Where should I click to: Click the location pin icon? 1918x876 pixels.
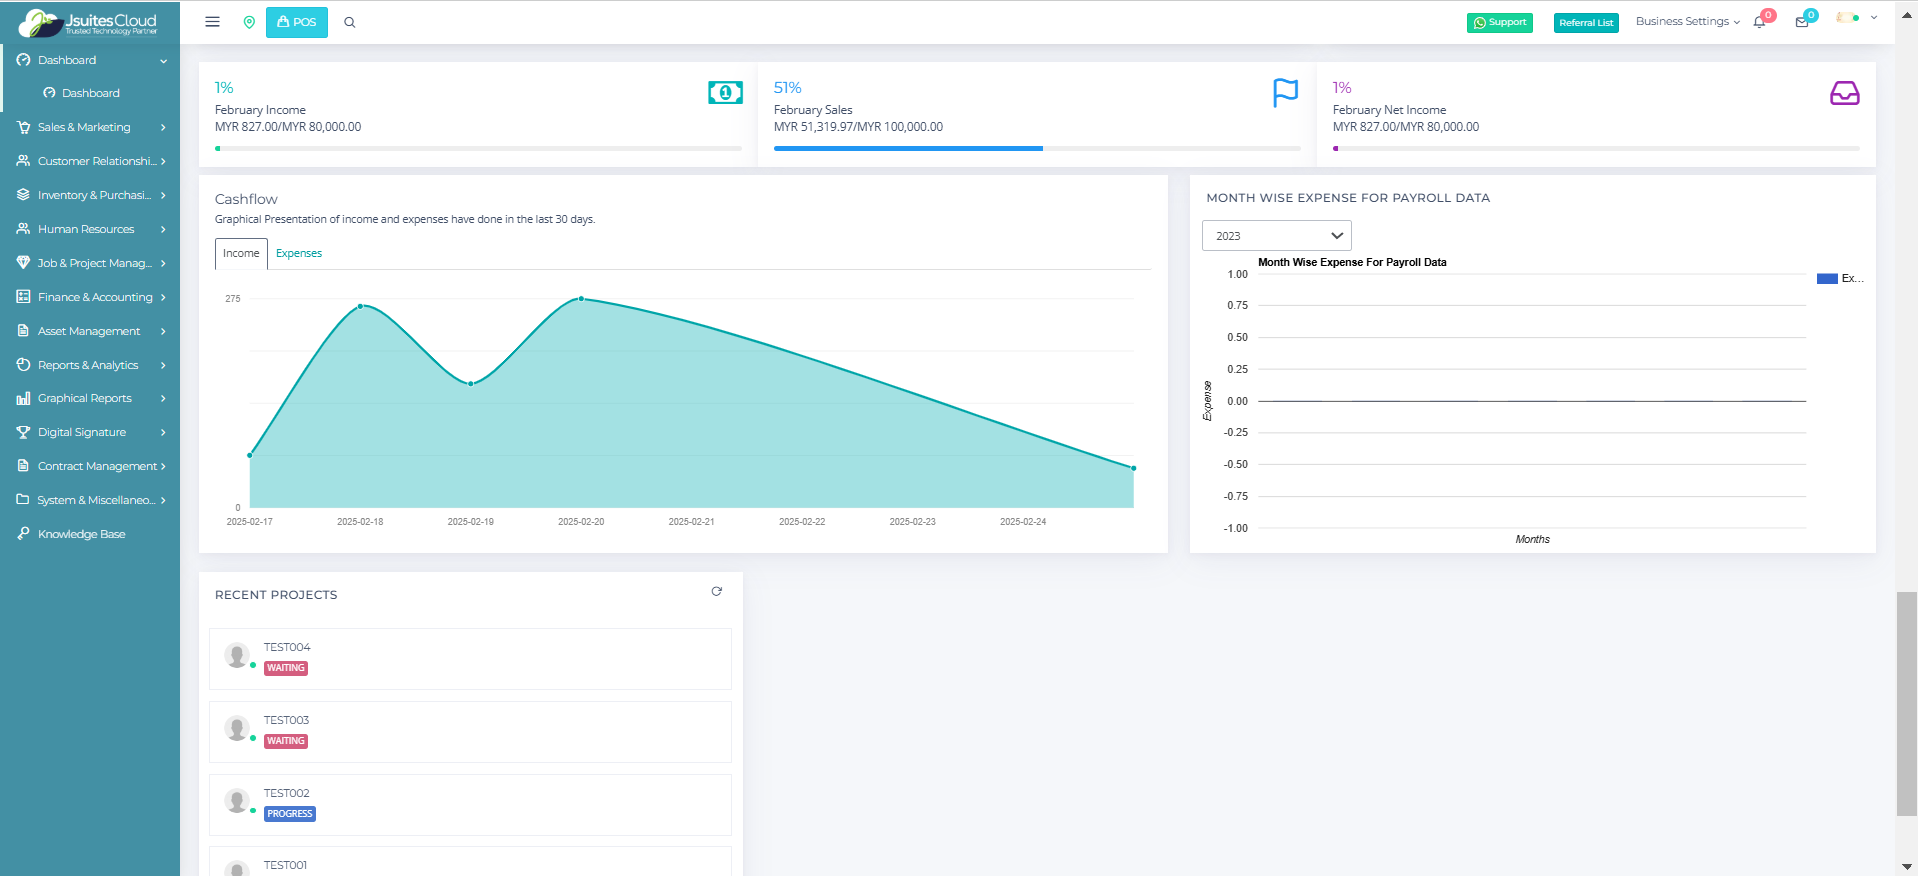click(249, 22)
